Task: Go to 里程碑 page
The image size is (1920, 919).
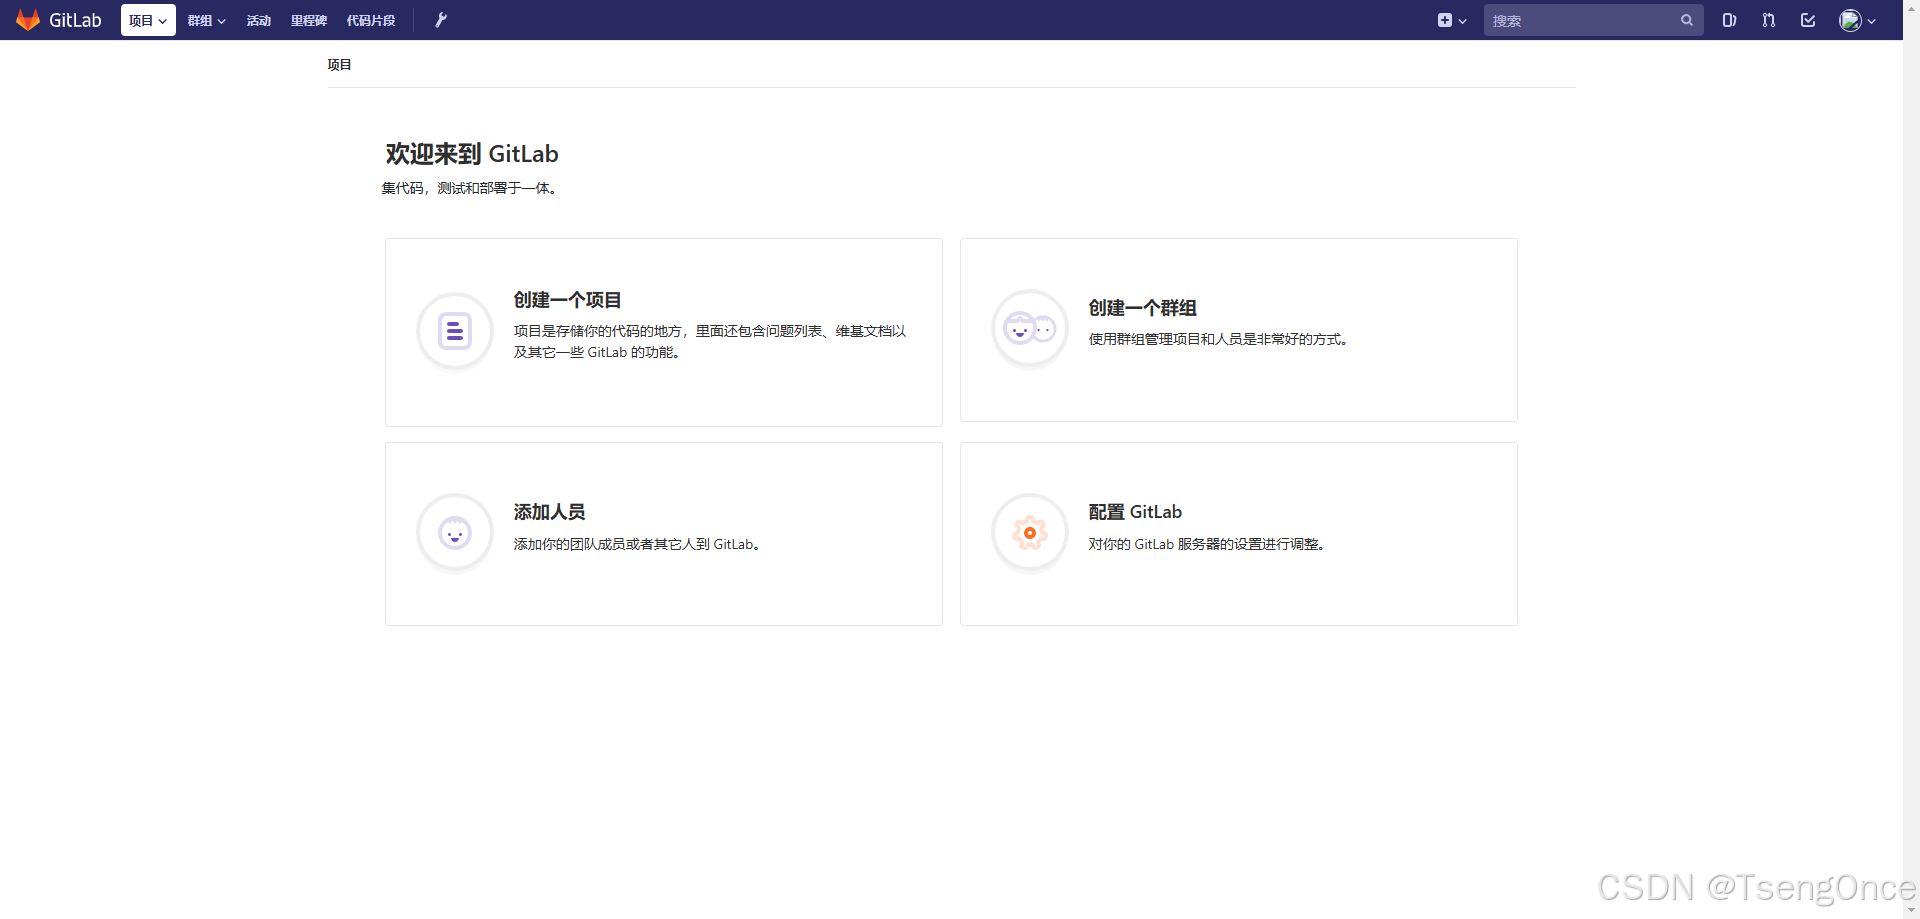Action: 309,20
